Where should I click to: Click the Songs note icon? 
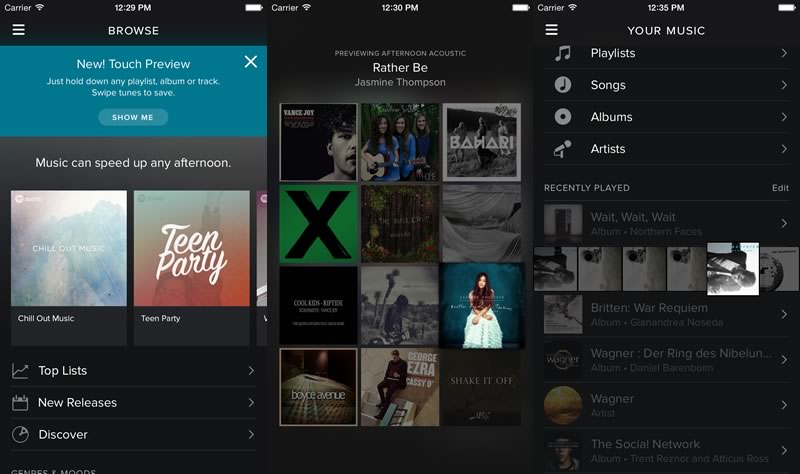coord(563,85)
